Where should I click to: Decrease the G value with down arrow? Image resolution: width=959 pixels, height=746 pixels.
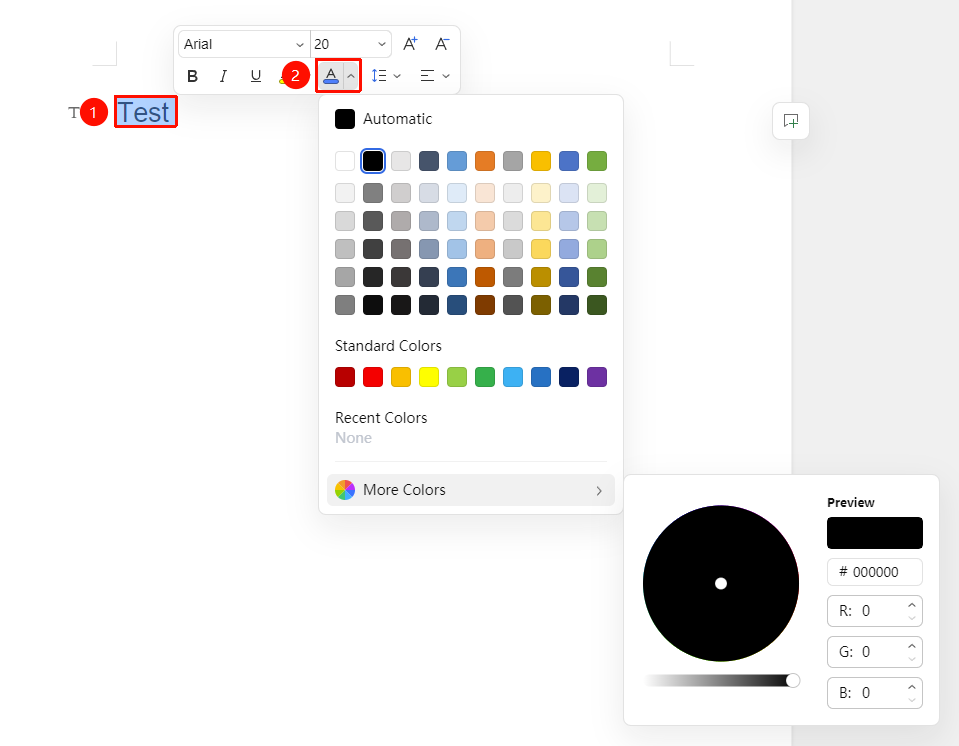(912, 659)
